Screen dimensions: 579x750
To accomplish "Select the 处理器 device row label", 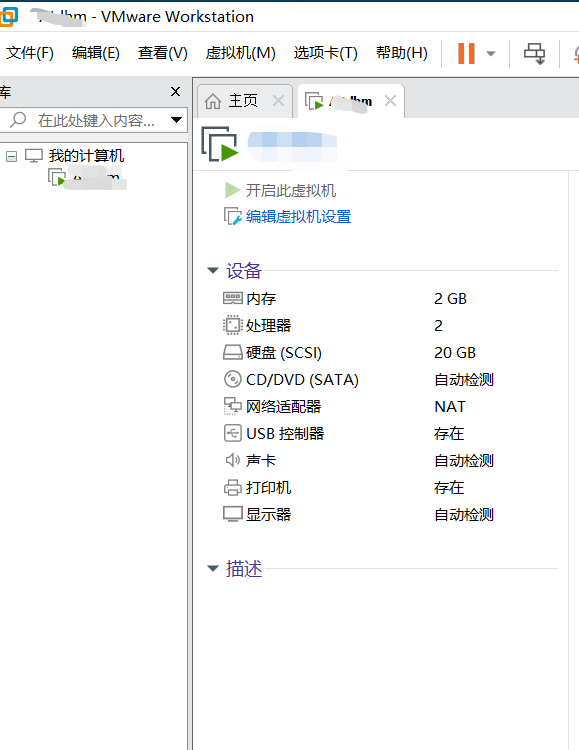I will coord(268,325).
